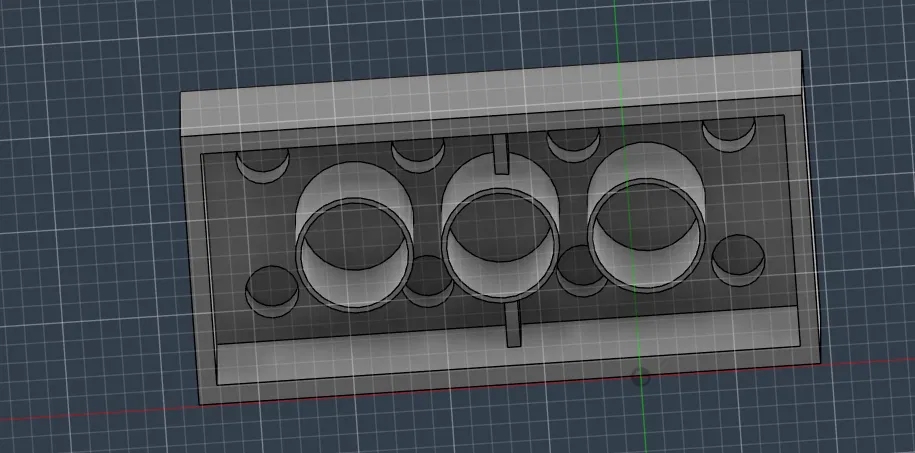Select the top outer wall face of the brick
Viewport: 915px width, 453px height.
click(493, 93)
